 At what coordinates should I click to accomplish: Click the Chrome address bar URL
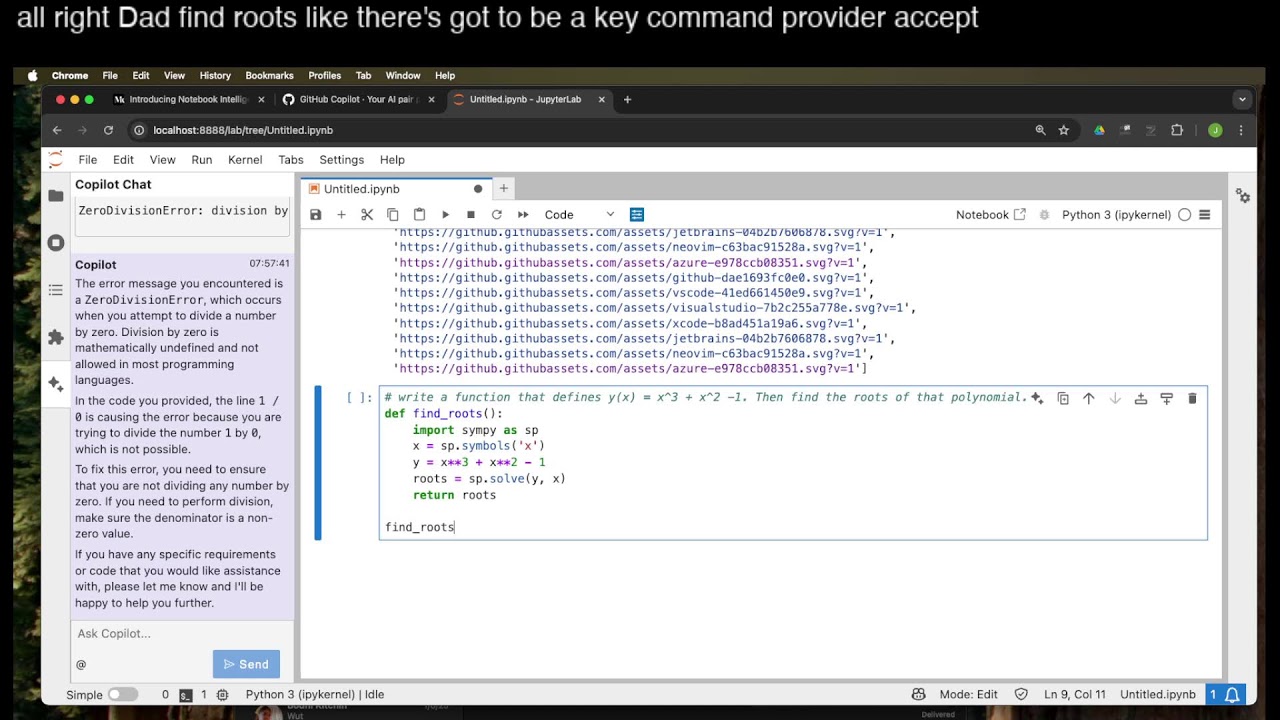pyautogui.click(x=243, y=130)
